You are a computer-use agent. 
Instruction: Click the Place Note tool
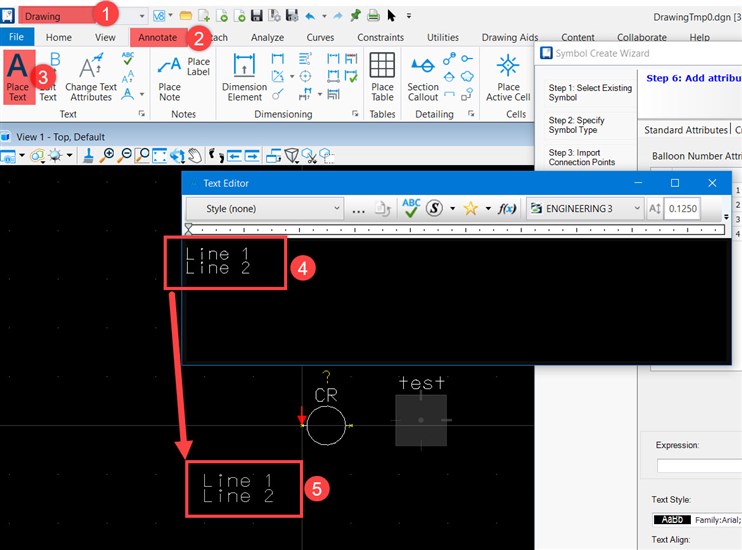[170, 78]
